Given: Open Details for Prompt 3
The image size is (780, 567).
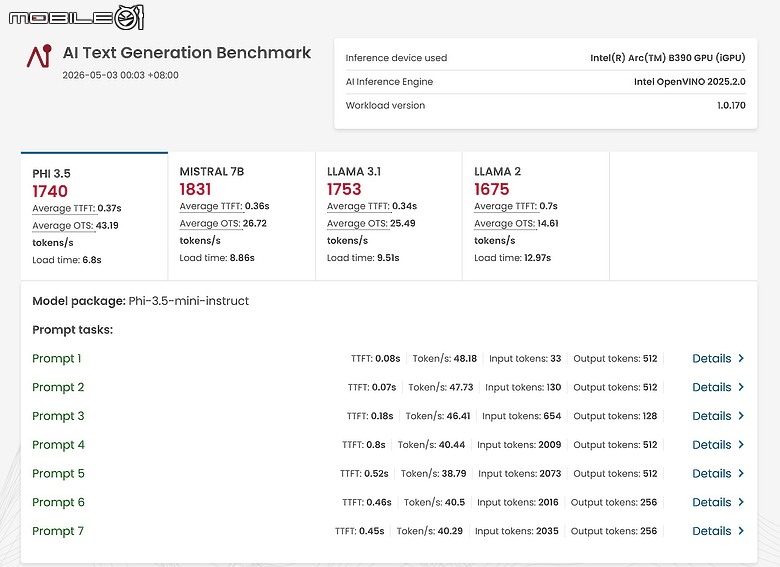Looking at the screenshot, I should (x=718, y=416).
